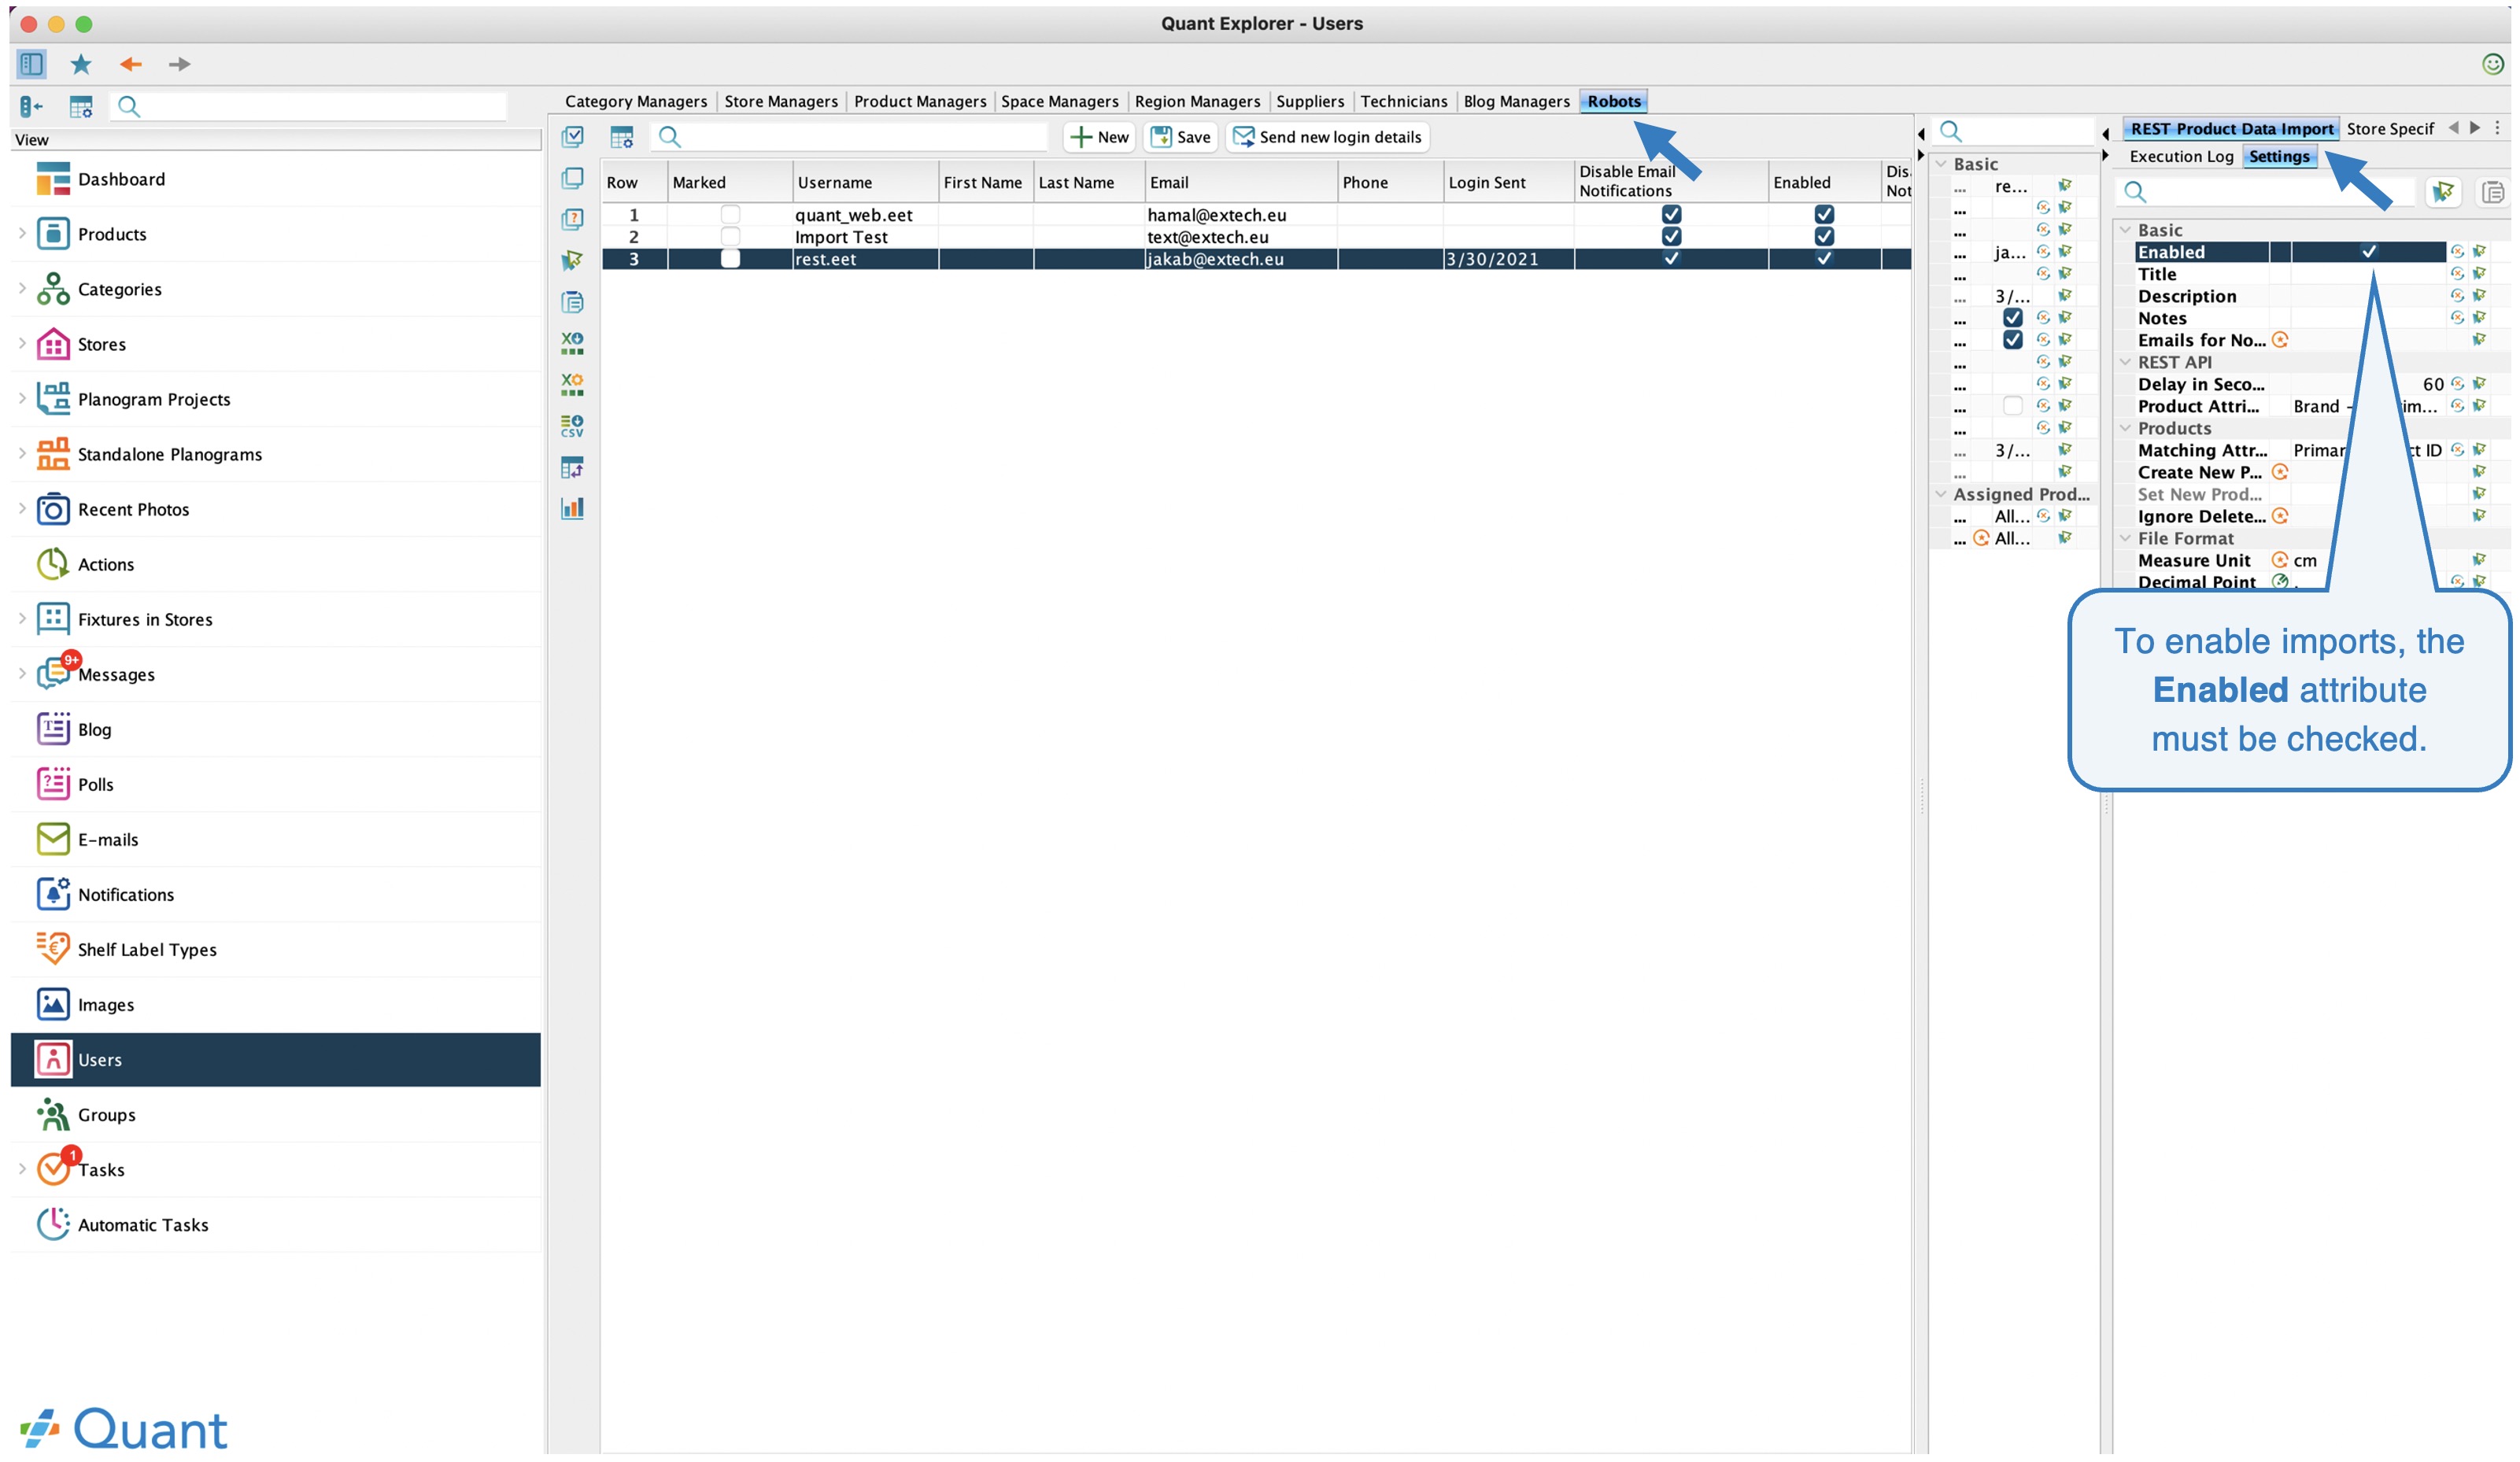Click the select-all checkmark icon in vertical toolbar

(572, 136)
